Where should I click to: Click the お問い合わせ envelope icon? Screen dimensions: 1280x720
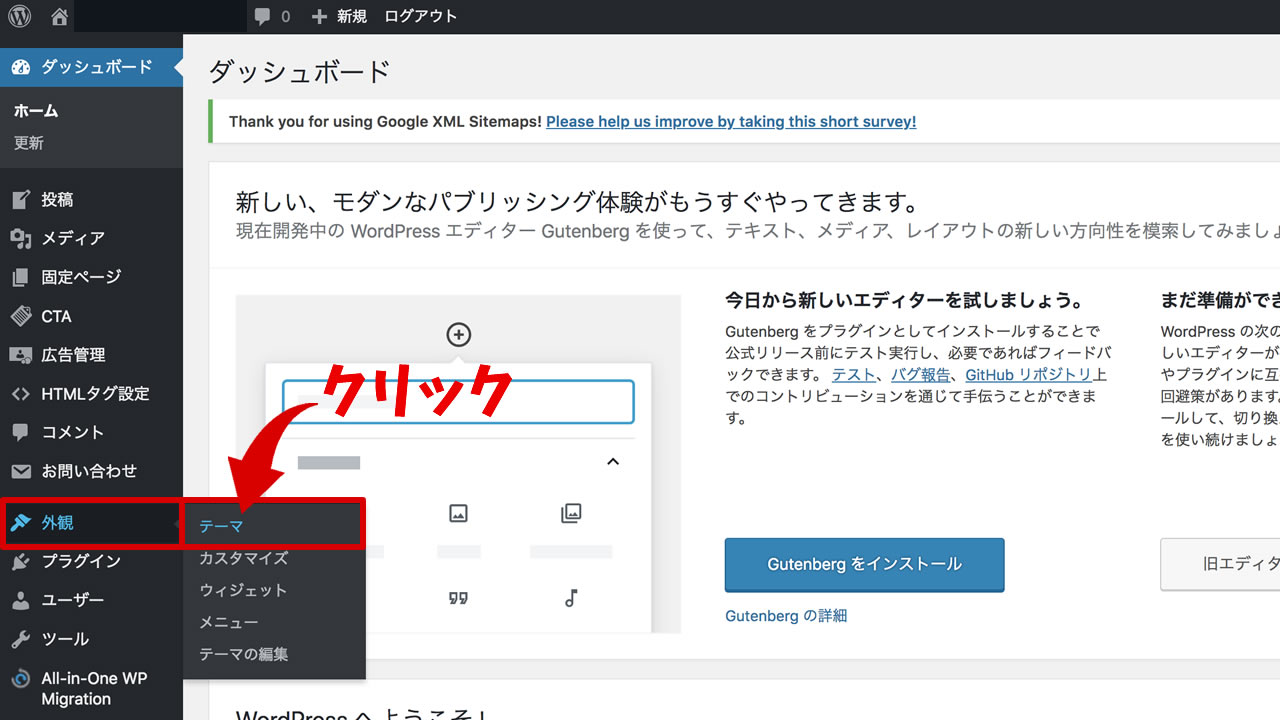tap(21, 471)
